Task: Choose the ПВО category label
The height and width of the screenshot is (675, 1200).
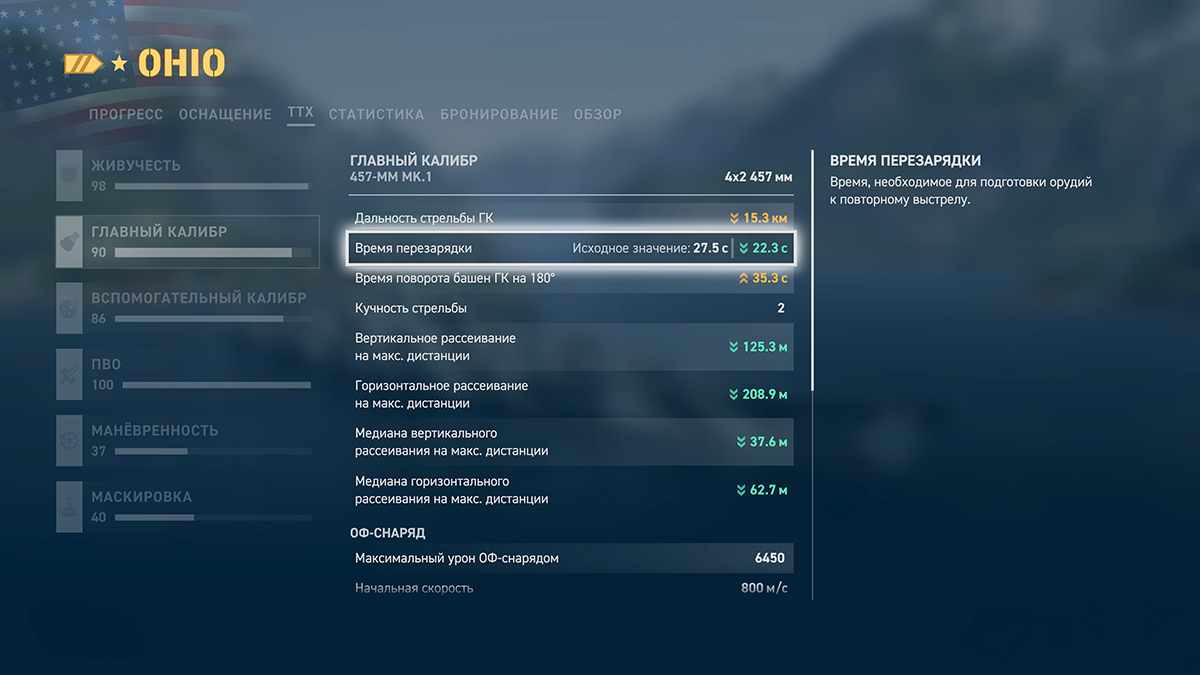Action: coord(106,365)
